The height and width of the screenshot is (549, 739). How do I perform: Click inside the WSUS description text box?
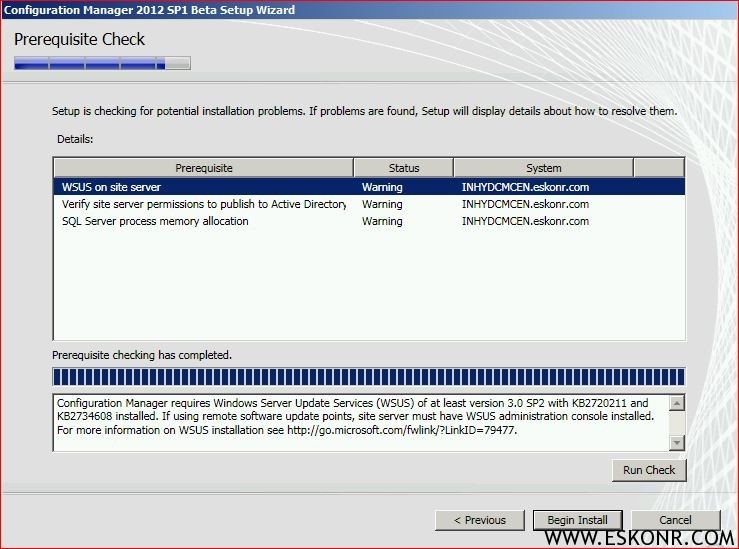pos(361,423)
